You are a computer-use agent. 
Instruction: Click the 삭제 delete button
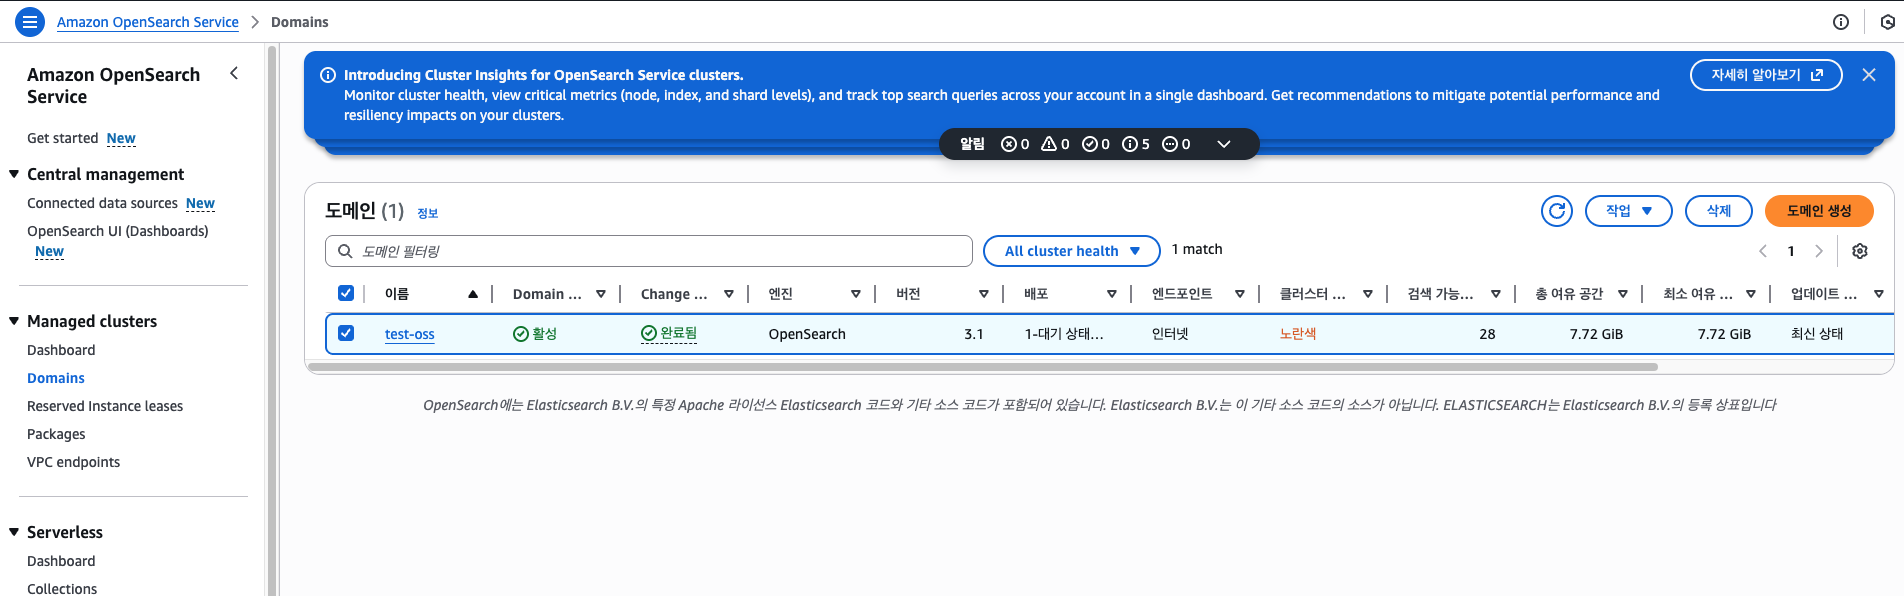[1719, 211]
